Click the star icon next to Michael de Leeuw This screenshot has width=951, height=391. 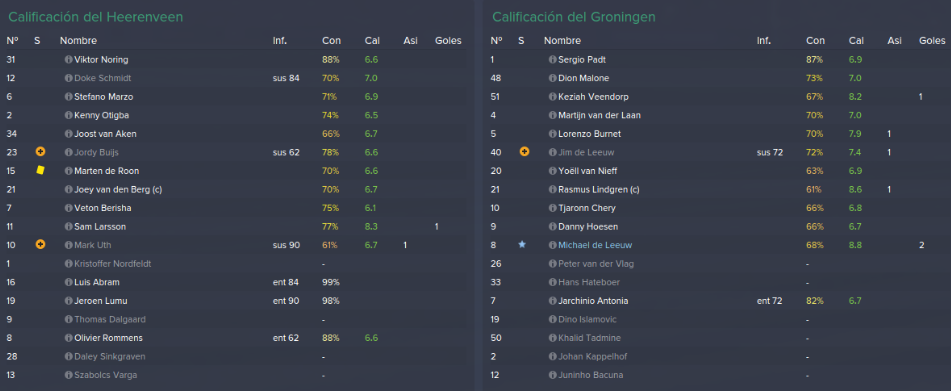pyautogui.click(x=522, y=245)
